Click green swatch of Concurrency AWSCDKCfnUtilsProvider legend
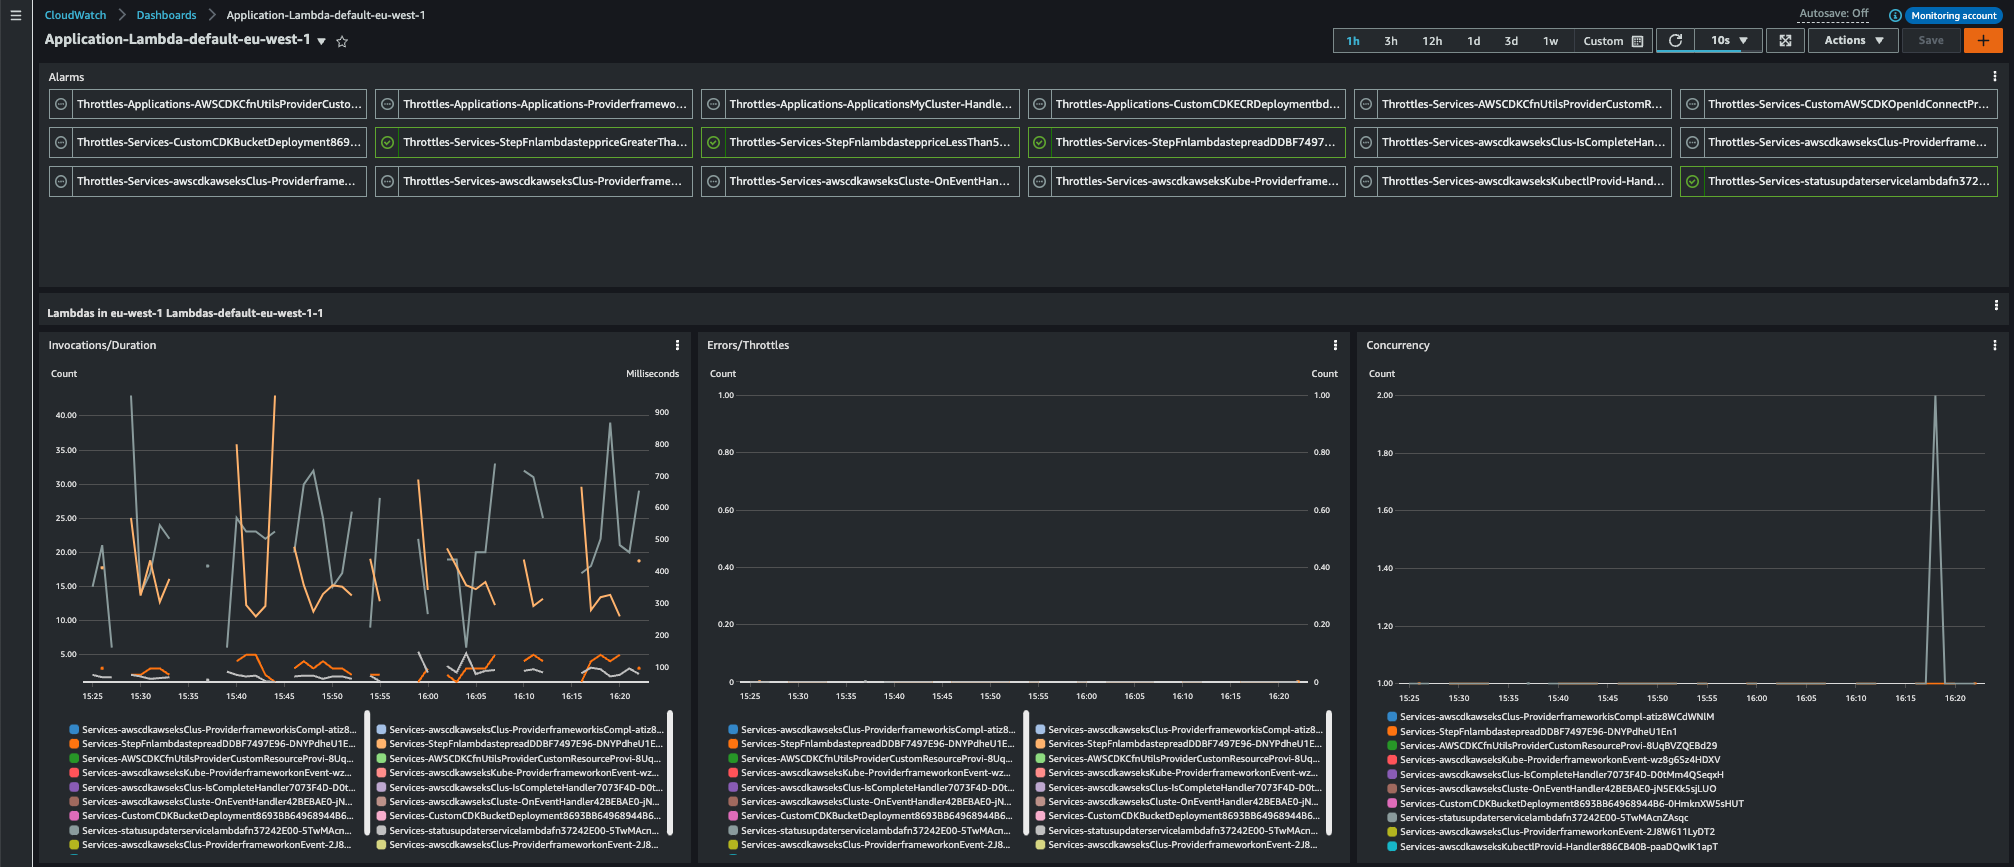 pos(1392,746)
